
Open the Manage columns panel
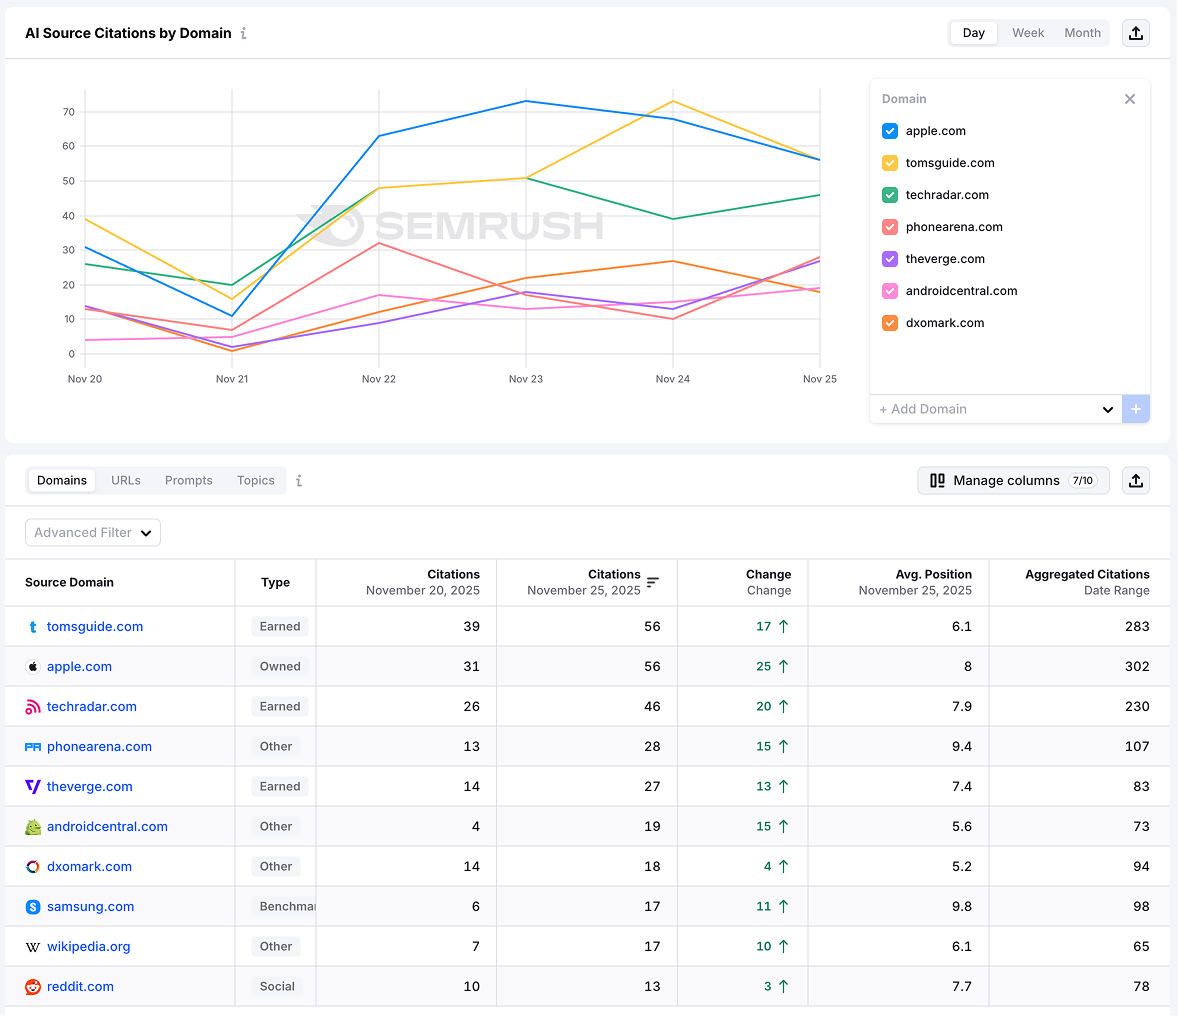(1013, 480)
